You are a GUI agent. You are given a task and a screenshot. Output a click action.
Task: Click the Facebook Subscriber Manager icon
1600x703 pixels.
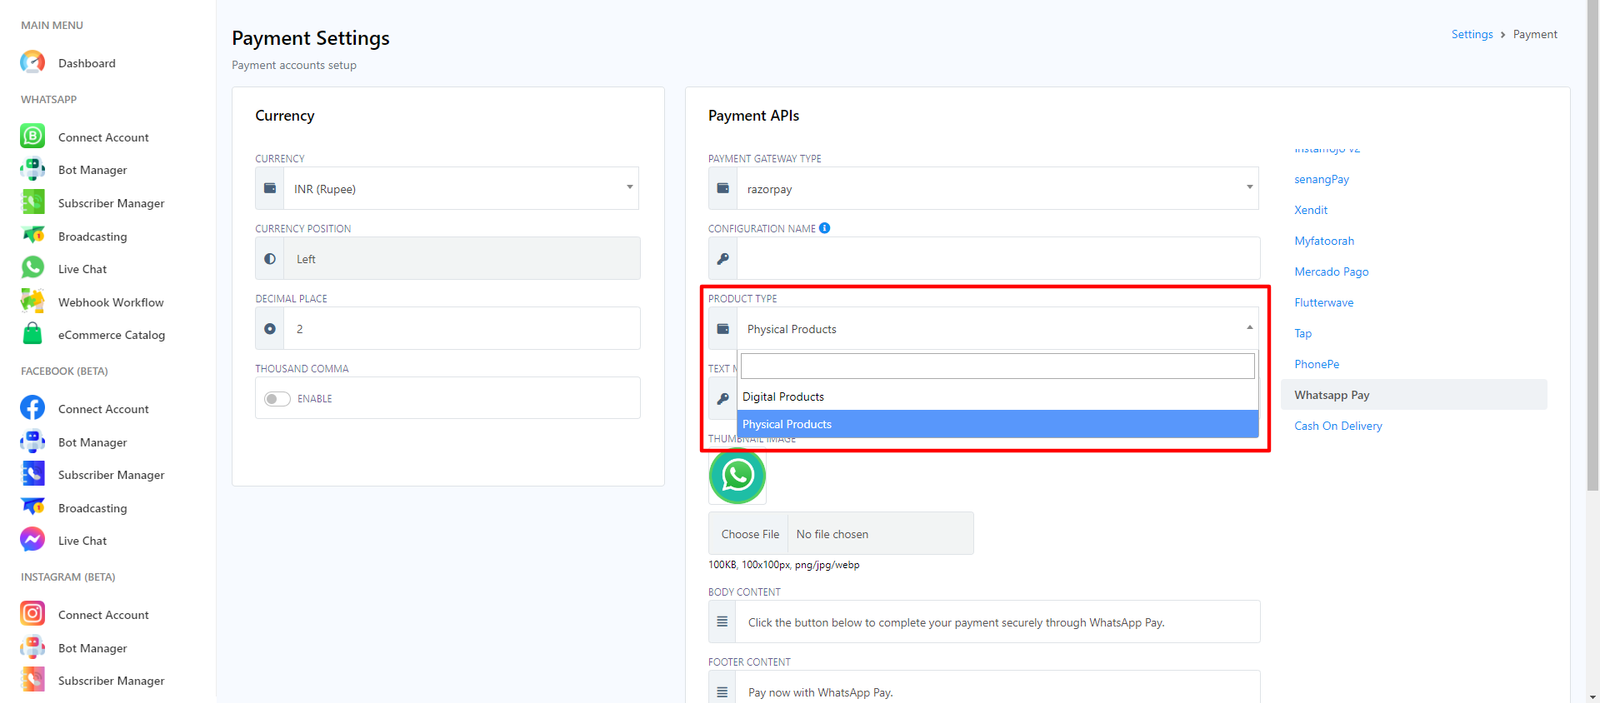tap(32, 474)
